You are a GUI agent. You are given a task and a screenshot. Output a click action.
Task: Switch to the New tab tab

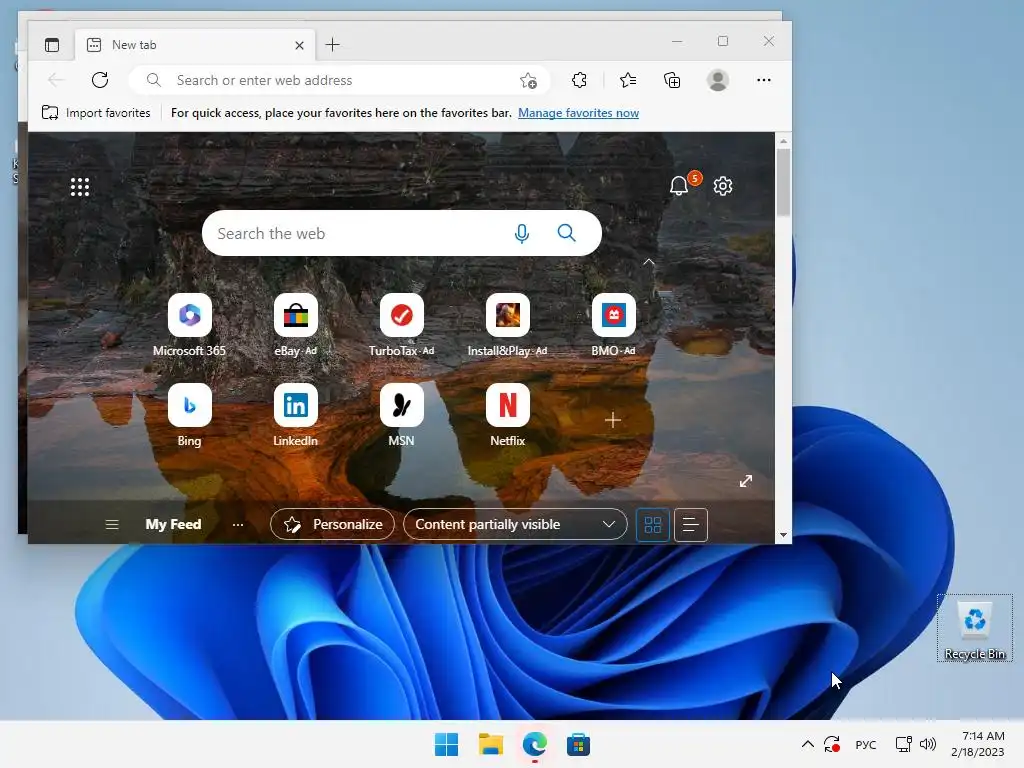195,45
